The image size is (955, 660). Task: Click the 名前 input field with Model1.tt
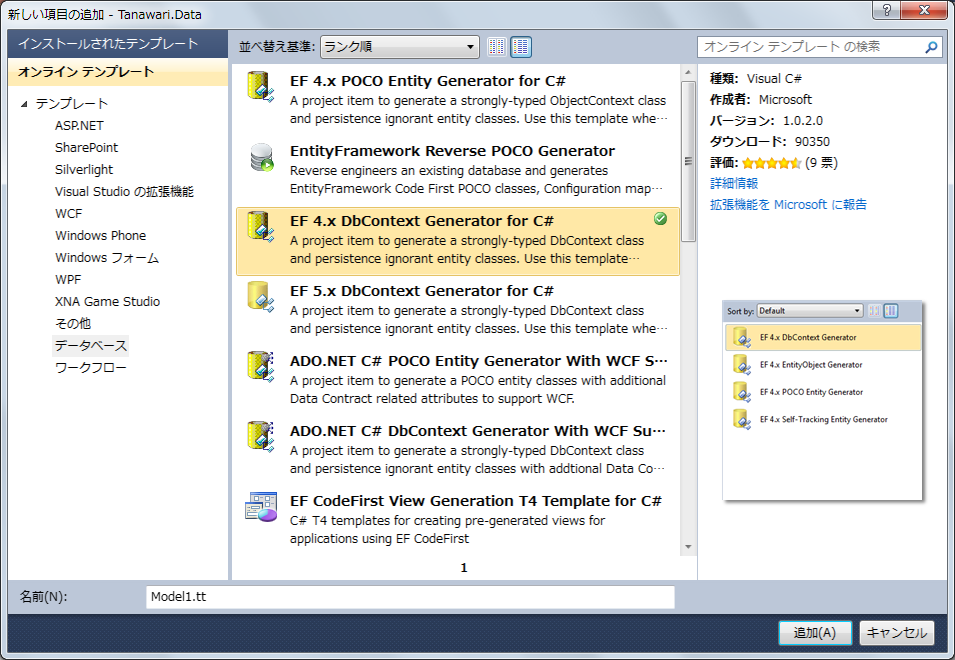tap(410, 597)
